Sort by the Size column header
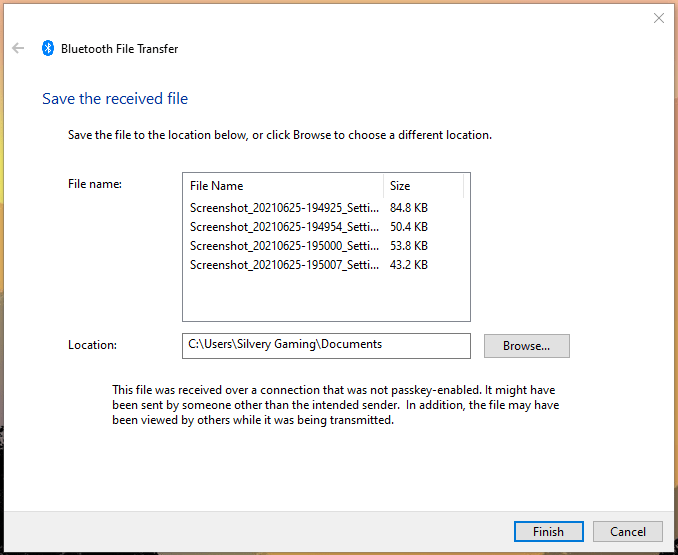The width and height of the screenshot is (678, 555). pos(423,186)
